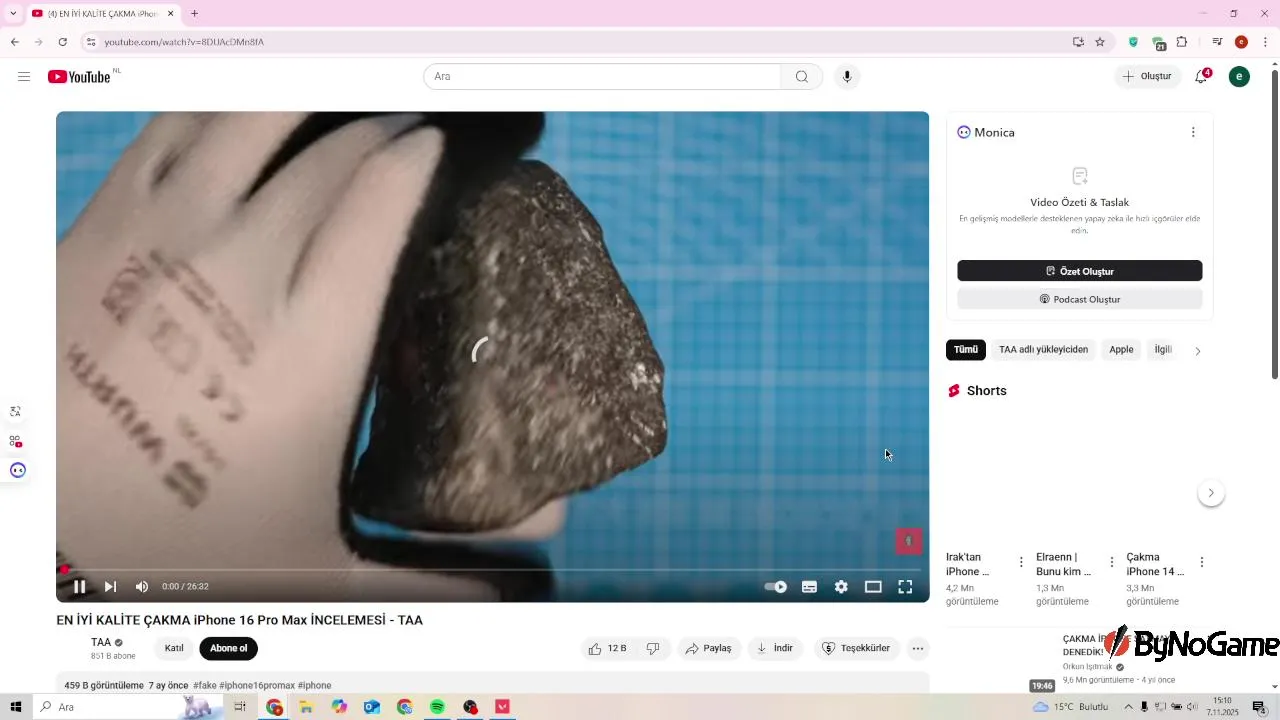Click the Shorts section heading

coord(986,391)
